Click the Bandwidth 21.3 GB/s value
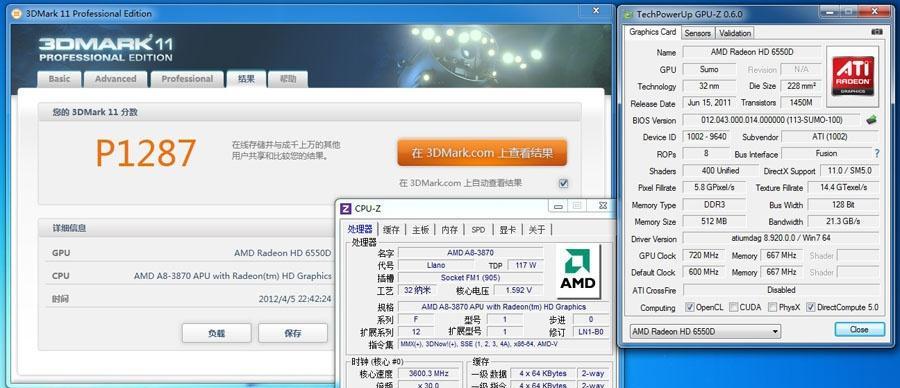Screen dimensions: 900x388 coord(843,222)
